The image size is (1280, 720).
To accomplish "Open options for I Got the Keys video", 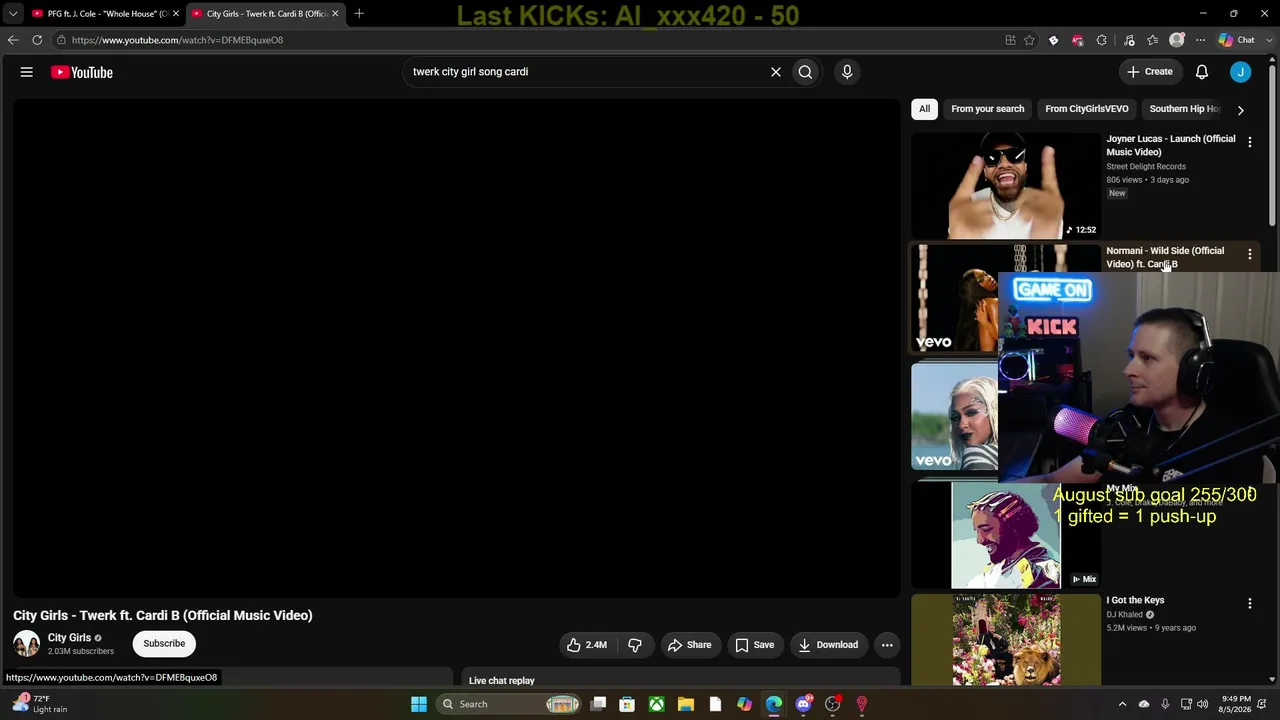I will tap(1249, 603).
